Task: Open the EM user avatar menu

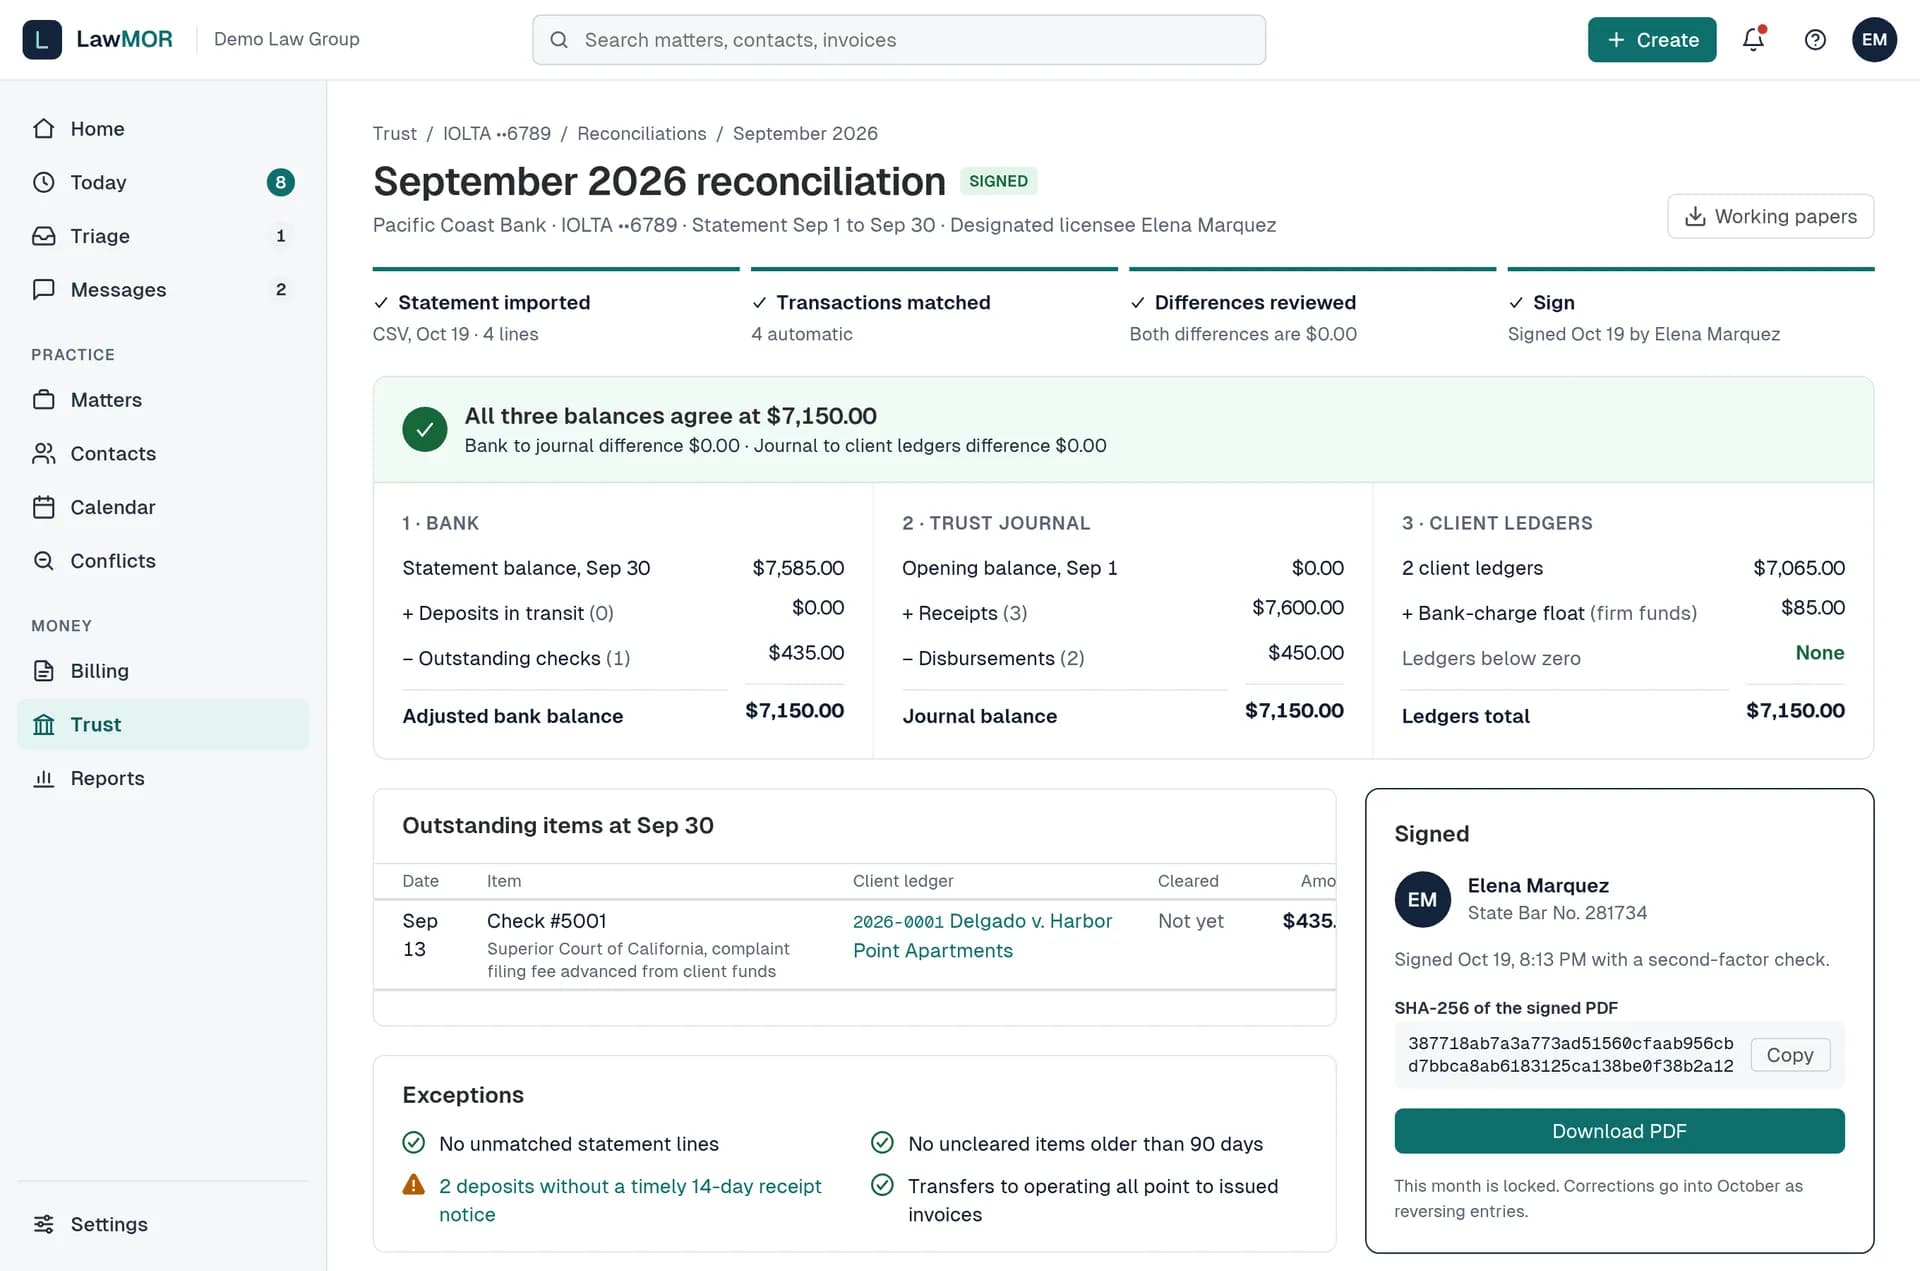Action: [1874, 40]
